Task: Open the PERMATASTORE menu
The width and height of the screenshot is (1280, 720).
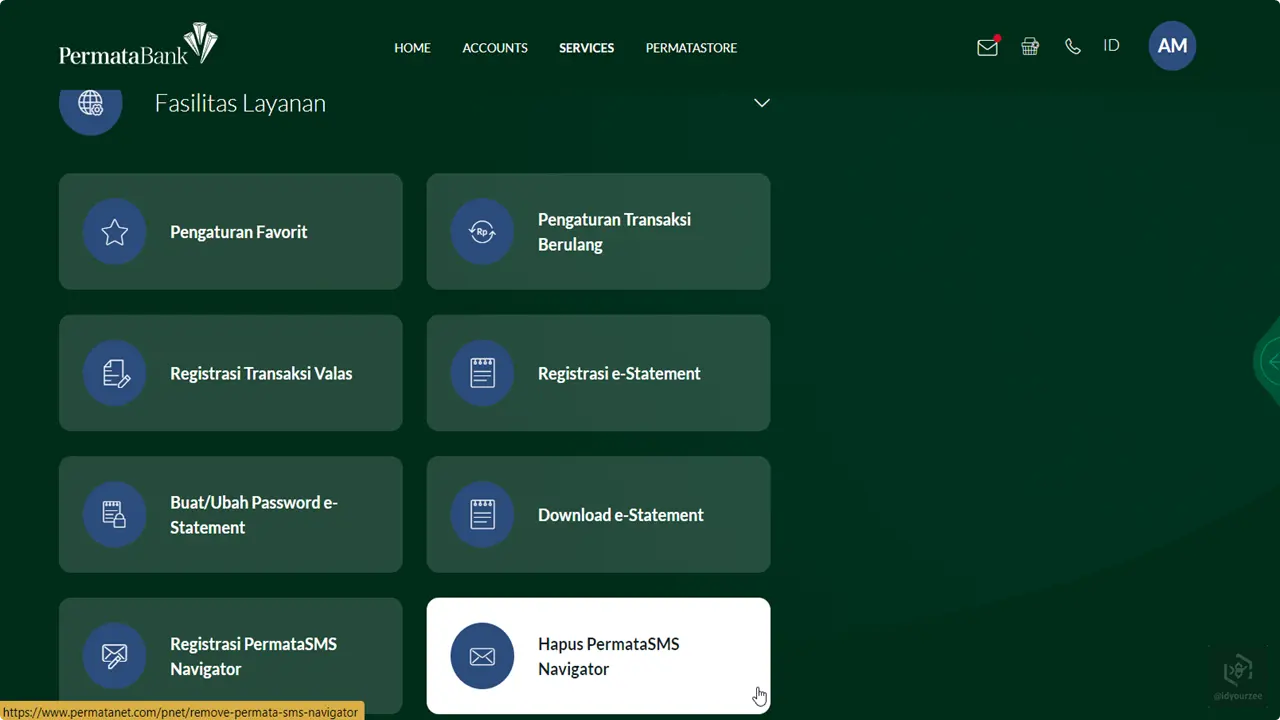Action: [691, 48]
